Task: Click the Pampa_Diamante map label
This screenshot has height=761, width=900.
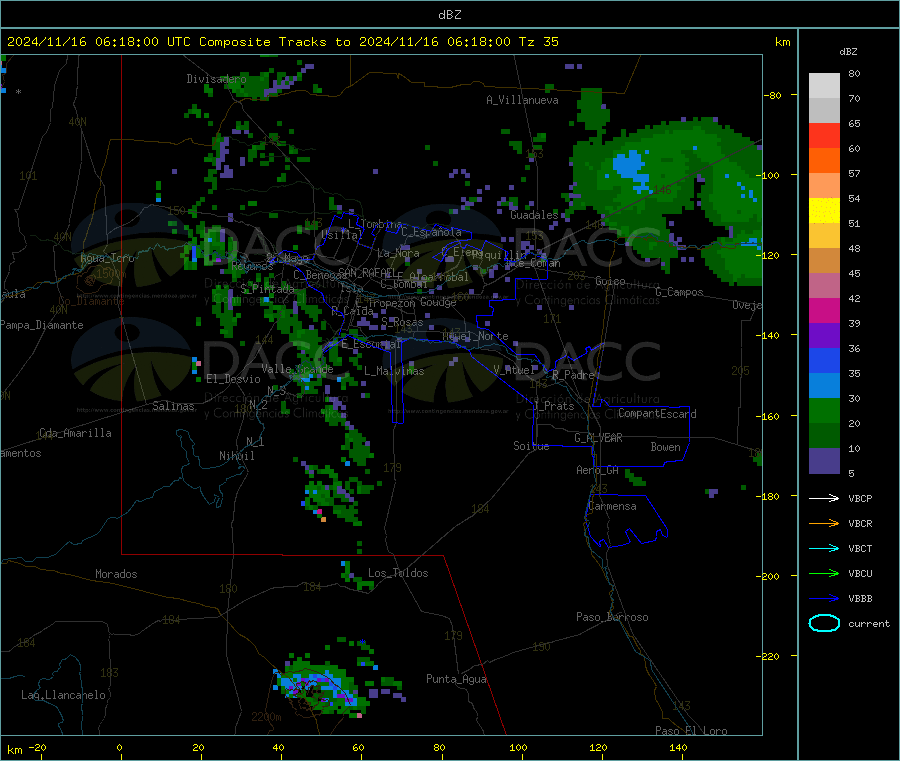Action: coord(42,325)
